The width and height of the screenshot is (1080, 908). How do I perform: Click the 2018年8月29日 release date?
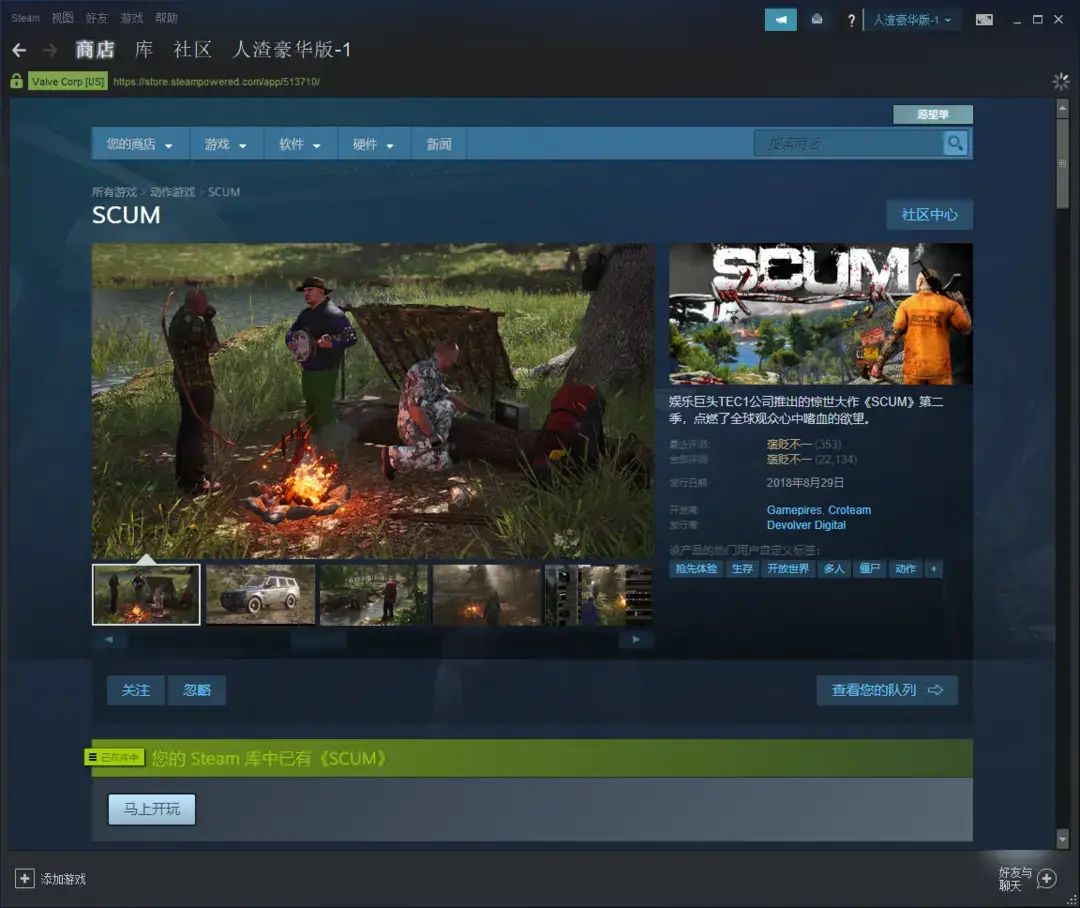[805, 482]
